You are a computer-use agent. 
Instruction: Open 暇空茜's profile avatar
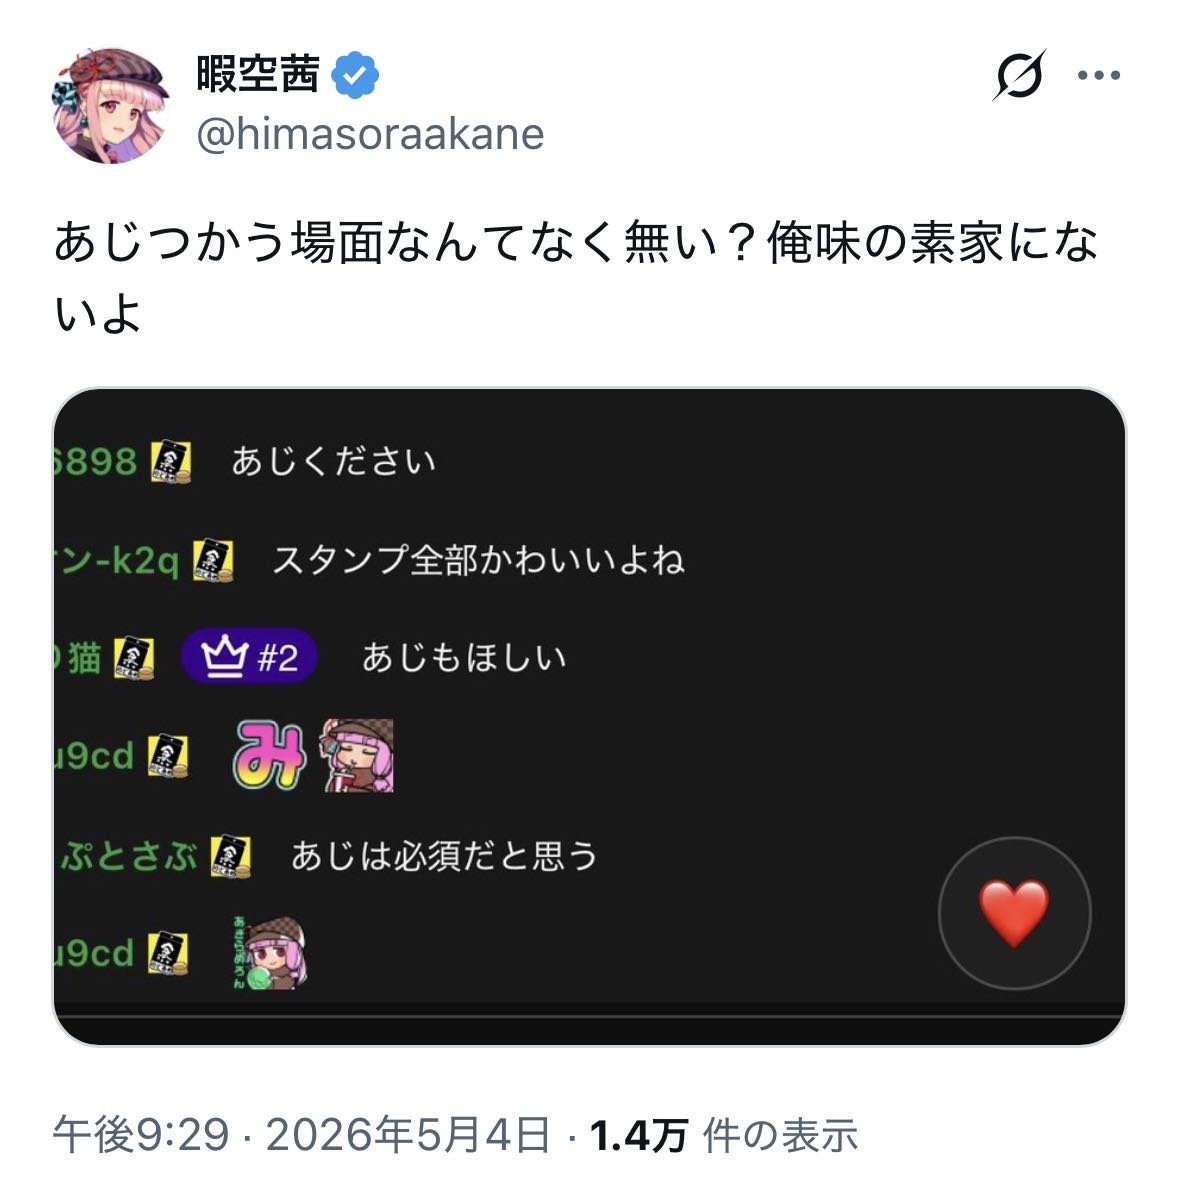pos(110,104)
